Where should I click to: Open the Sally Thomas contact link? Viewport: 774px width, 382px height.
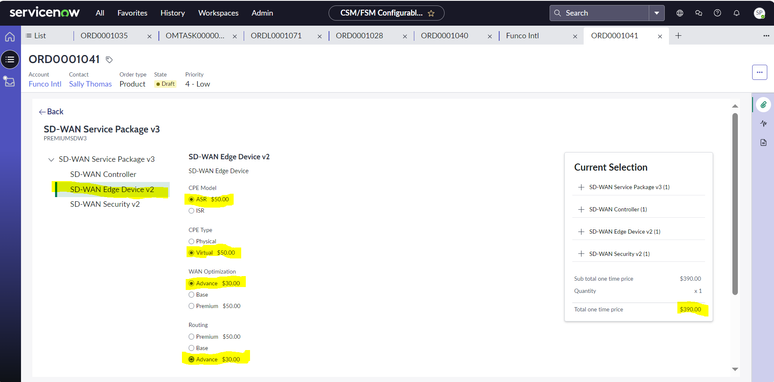(x=90, y=84)
